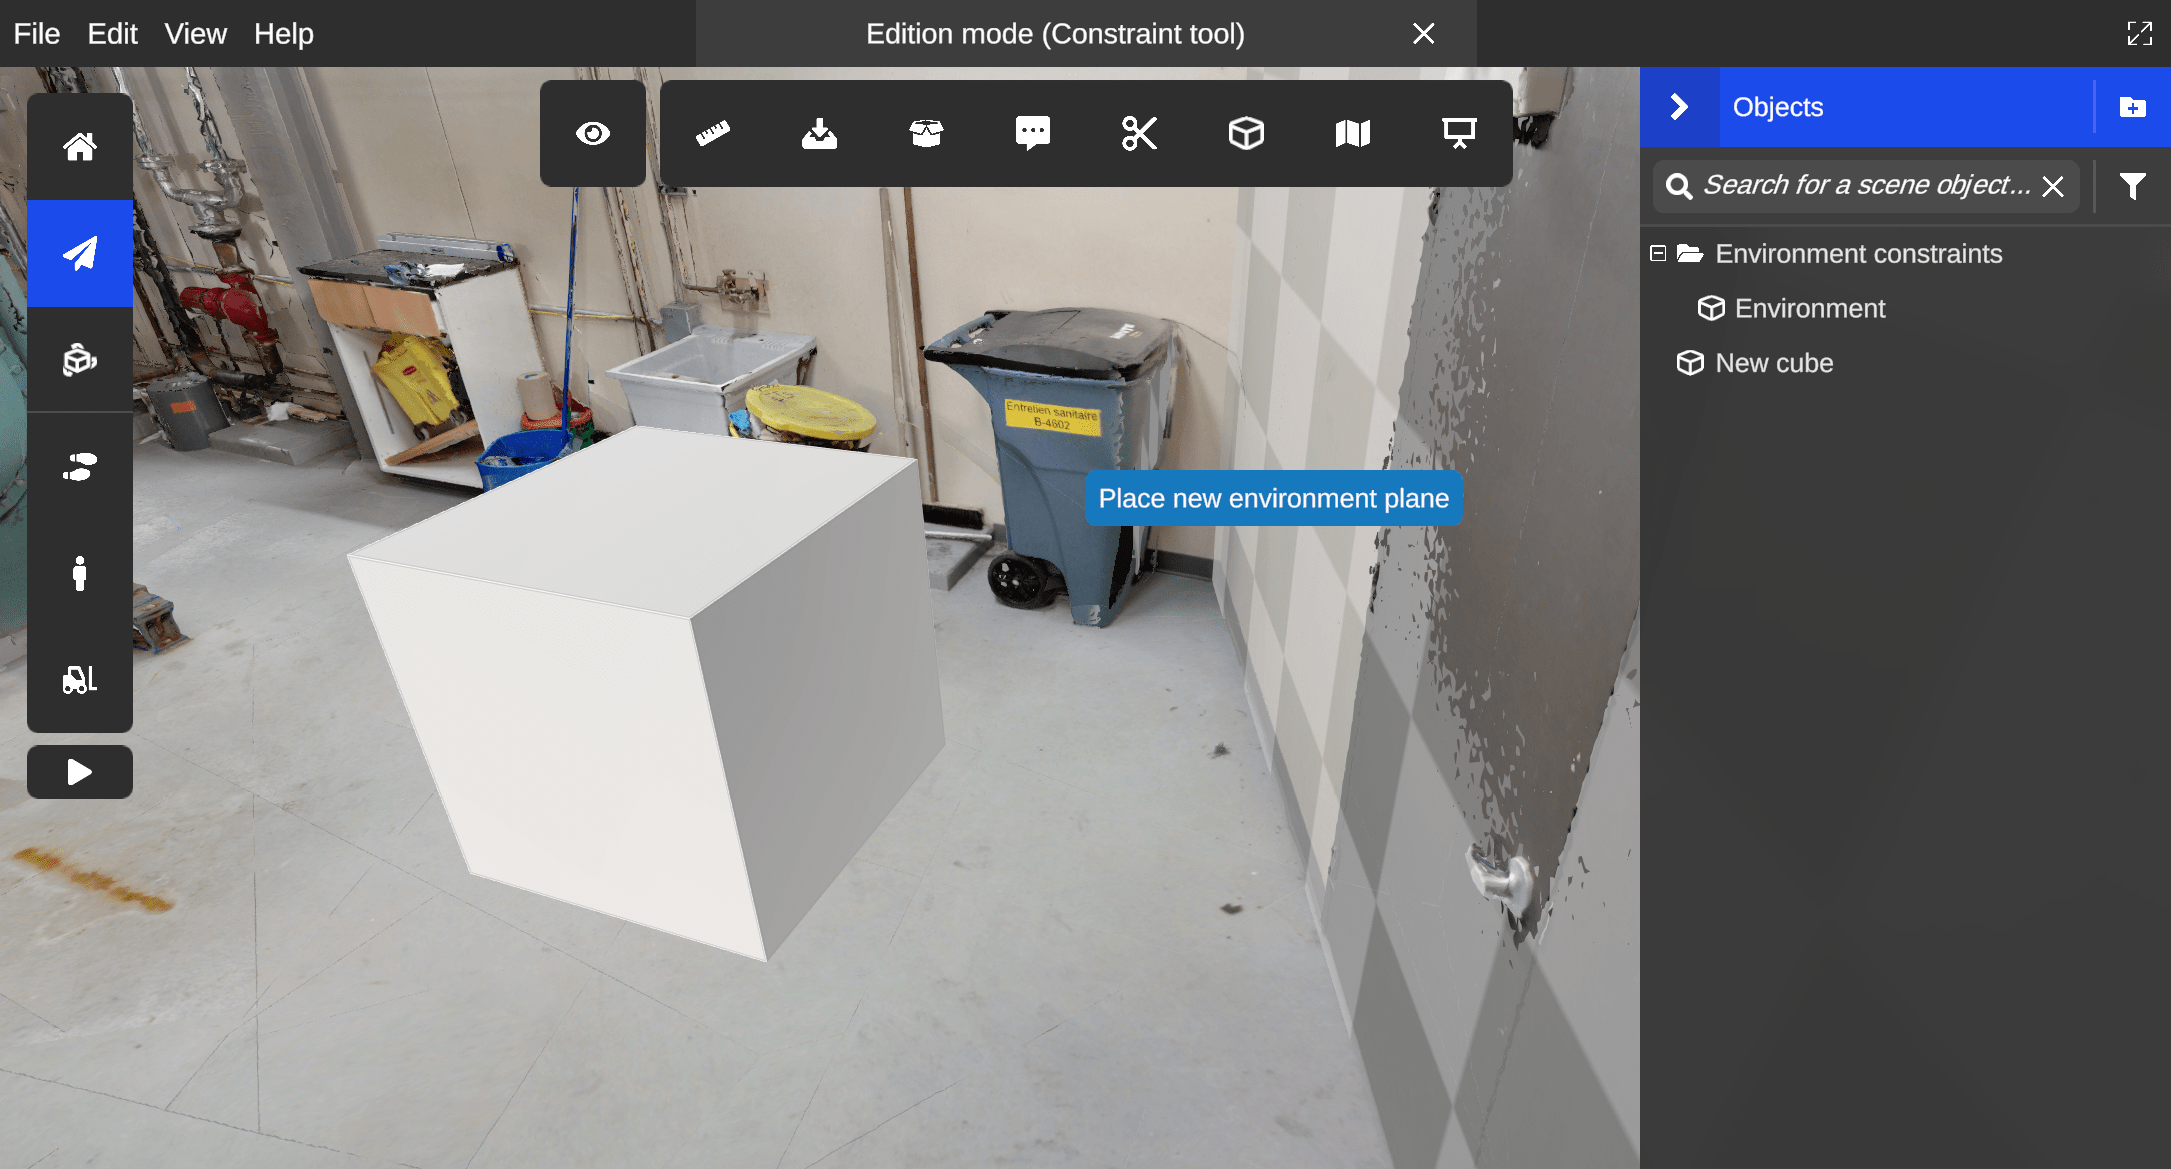2171x1169 pixels.
Task: Open the File menu
Action: click(37, 33)
